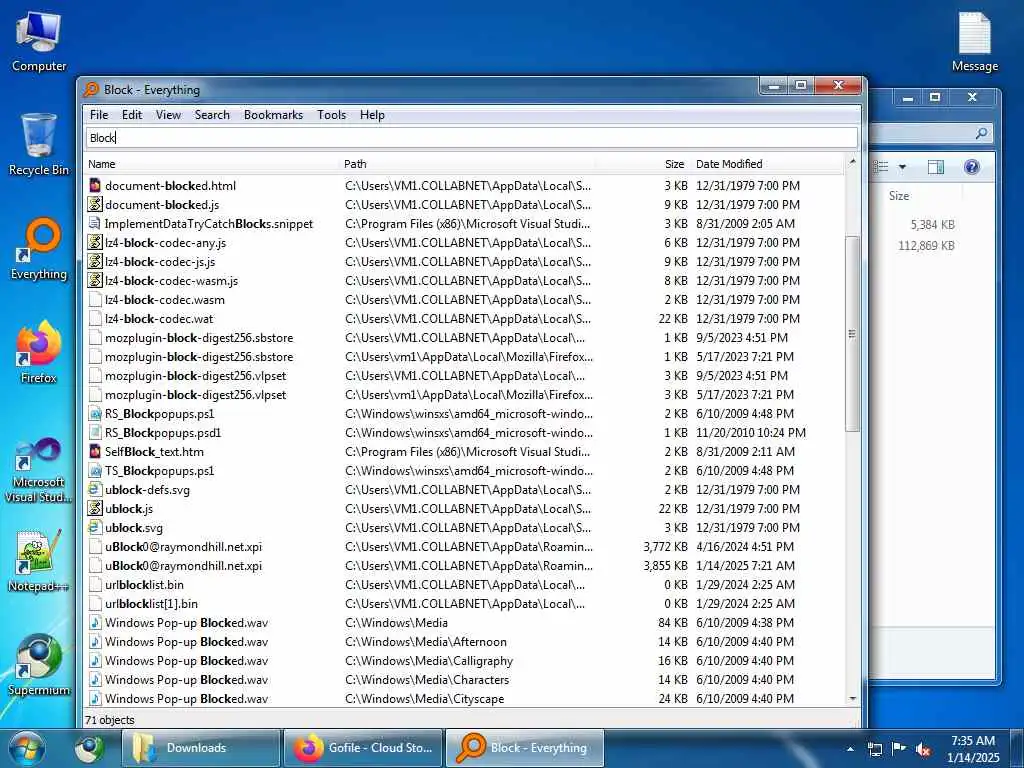Screen dimensions: 1024x768
Task: Click in the search box containing Block
Action: coord(471,138)
